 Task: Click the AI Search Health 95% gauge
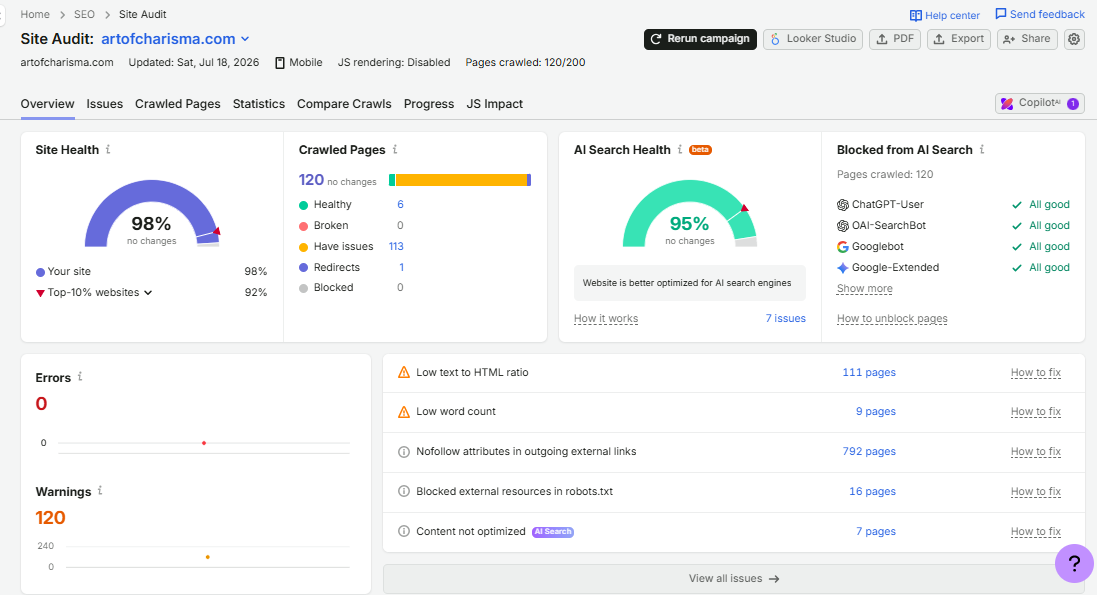tap(690, 214)
